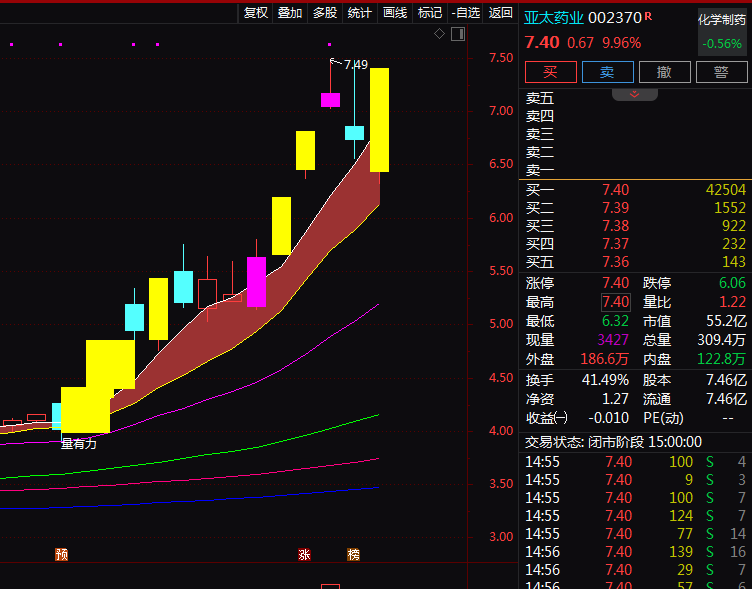Click the latest tall yellow candlestick
The width and height of the screenshot is (752, 589).
(379, 120)
